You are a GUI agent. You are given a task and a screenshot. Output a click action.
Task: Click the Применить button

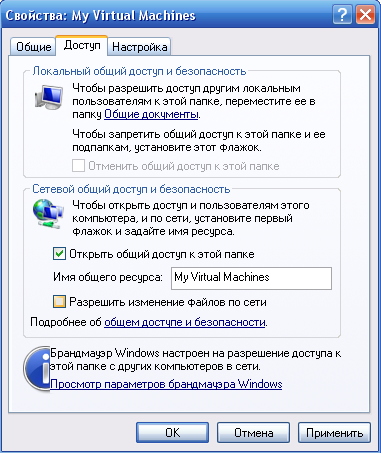click(334, 433)
